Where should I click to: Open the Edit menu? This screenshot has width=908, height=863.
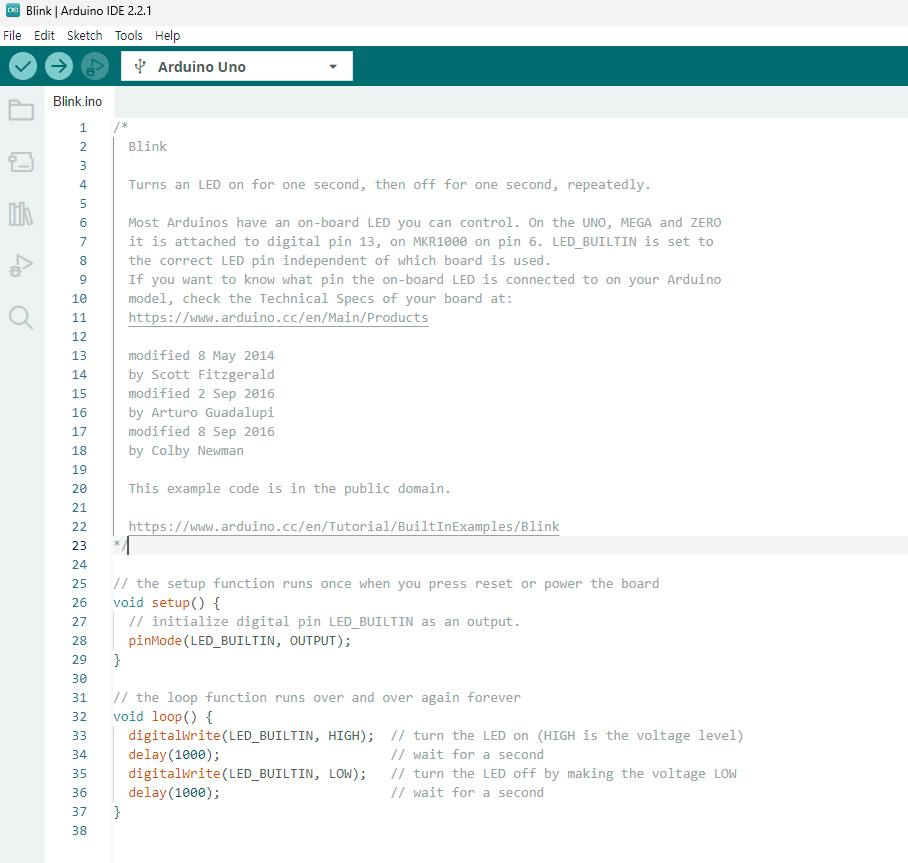coord(44,36)
